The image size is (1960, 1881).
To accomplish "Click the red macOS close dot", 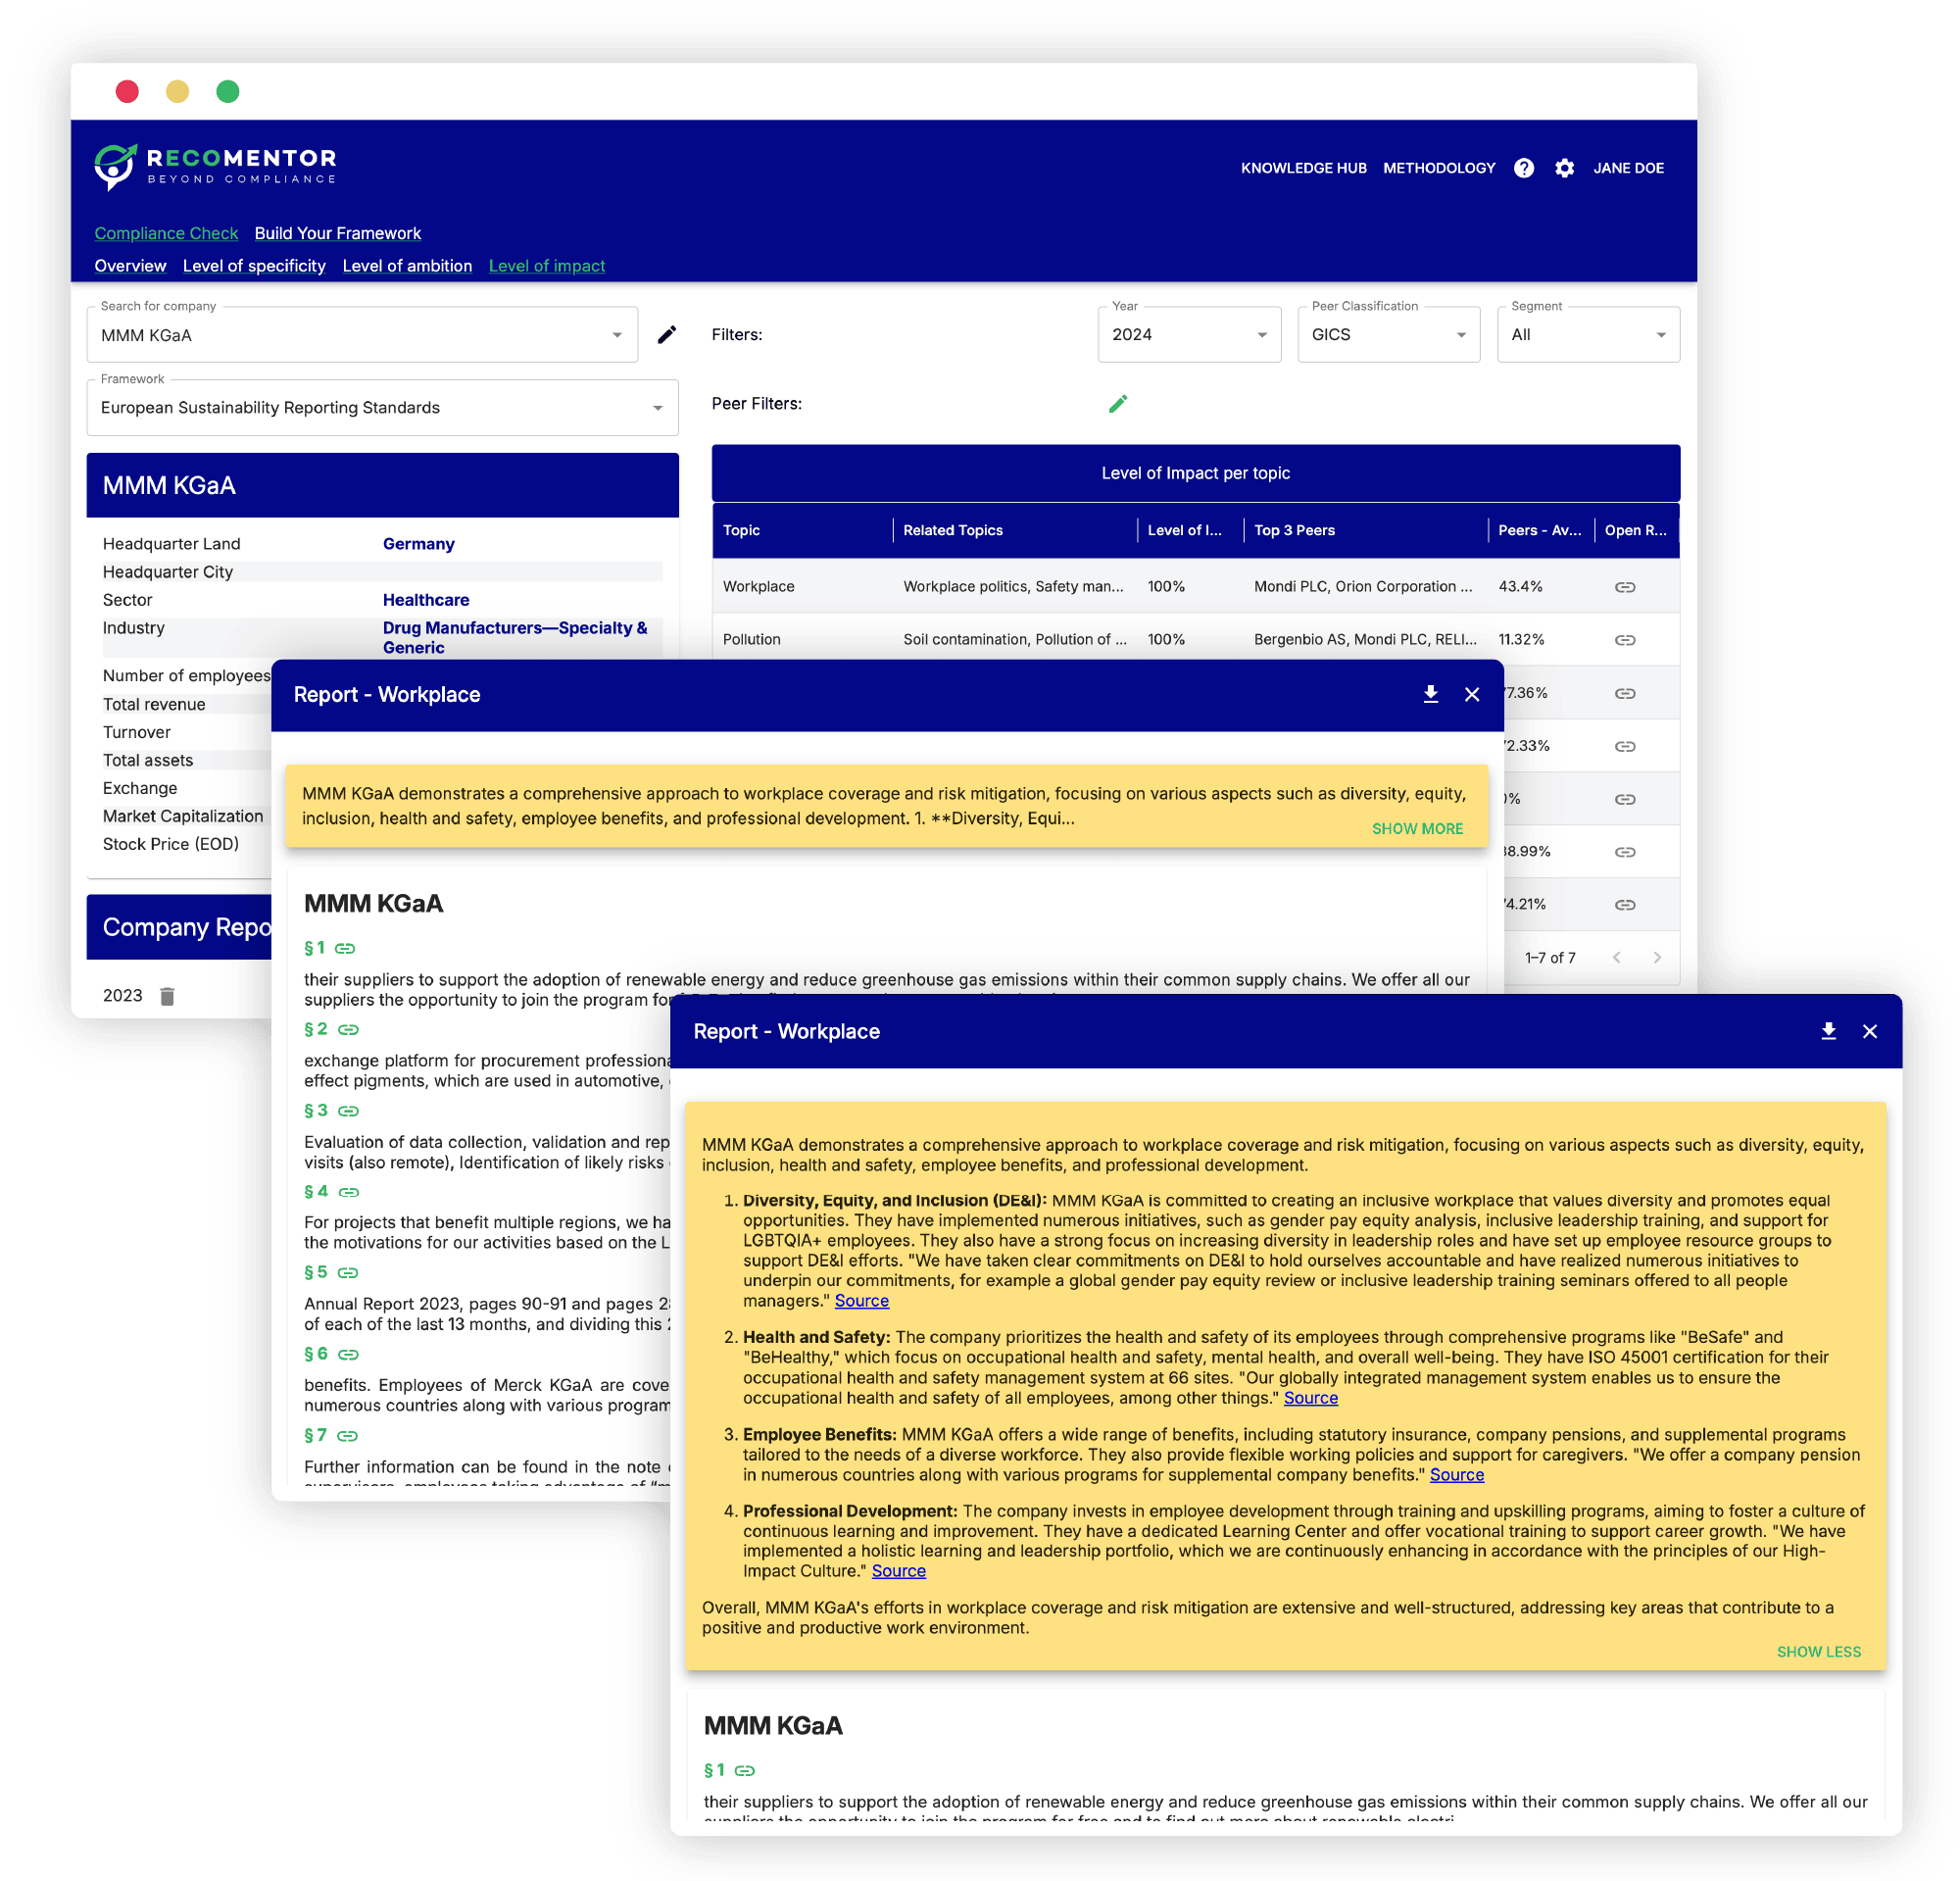I will 127,91.
